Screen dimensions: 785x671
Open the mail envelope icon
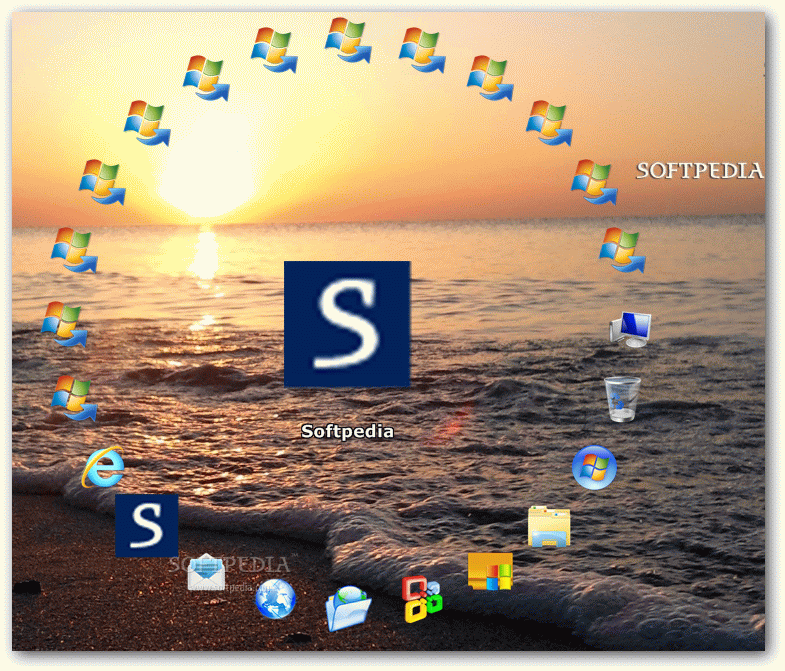point(206,572)
